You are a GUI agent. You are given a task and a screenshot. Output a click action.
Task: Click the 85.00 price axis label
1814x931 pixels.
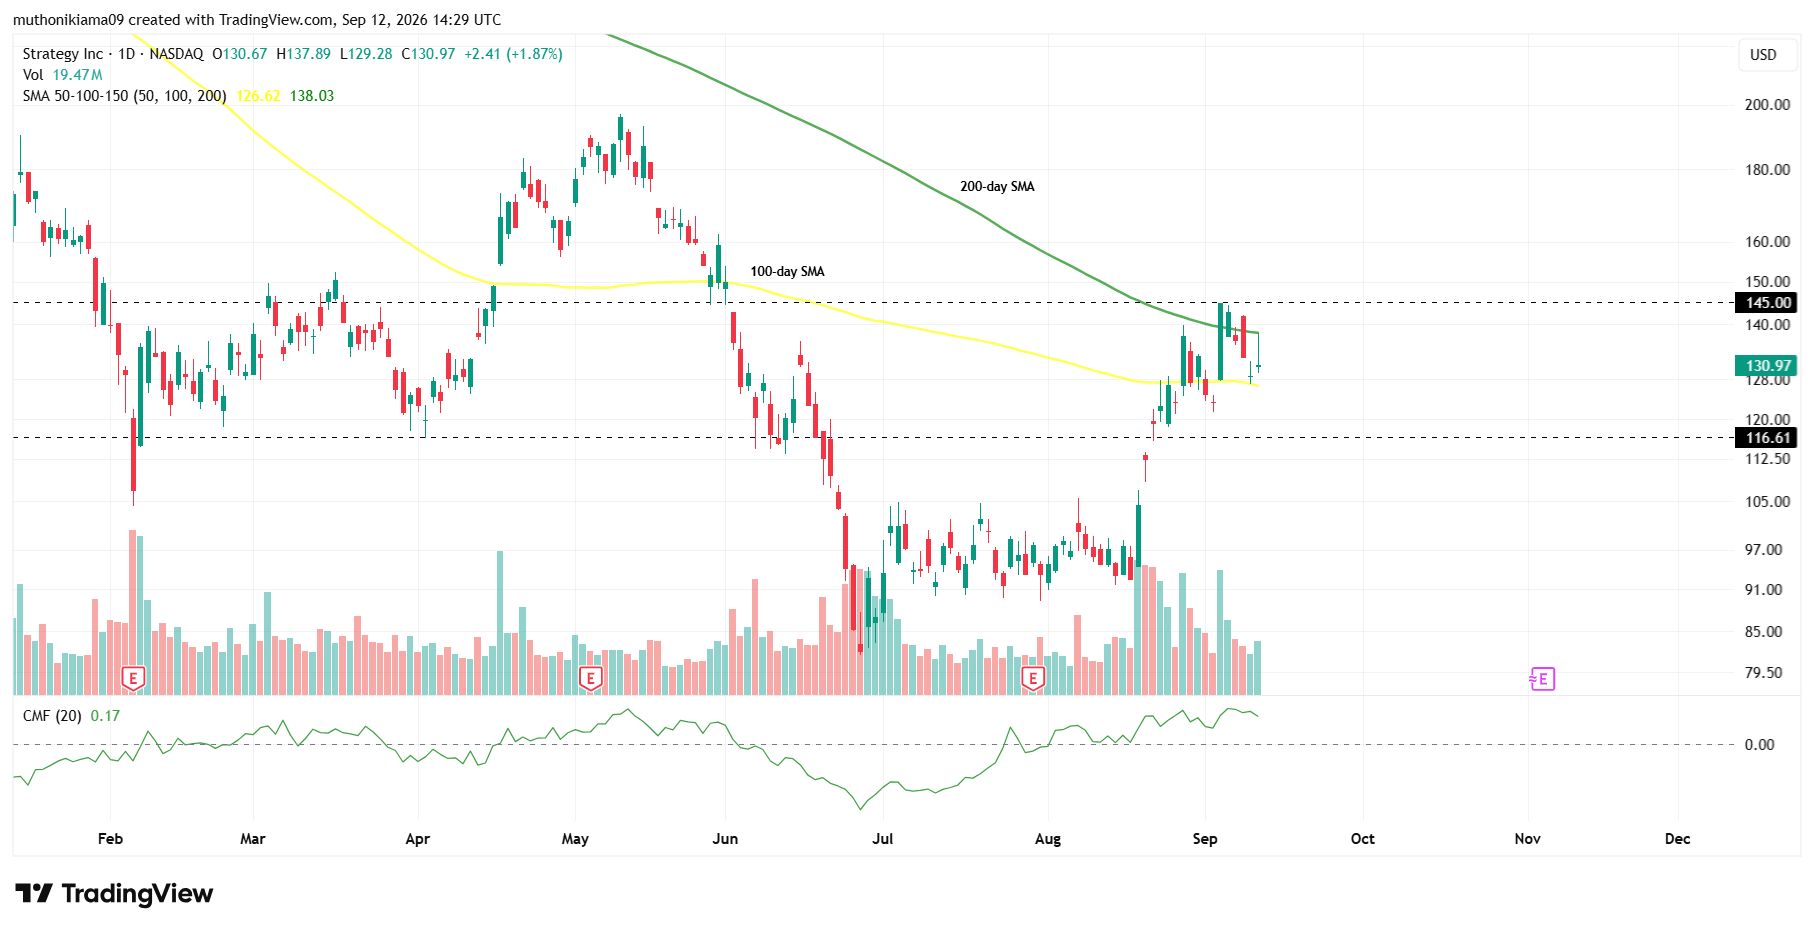pyautogui.click(x=1764, y=632)
